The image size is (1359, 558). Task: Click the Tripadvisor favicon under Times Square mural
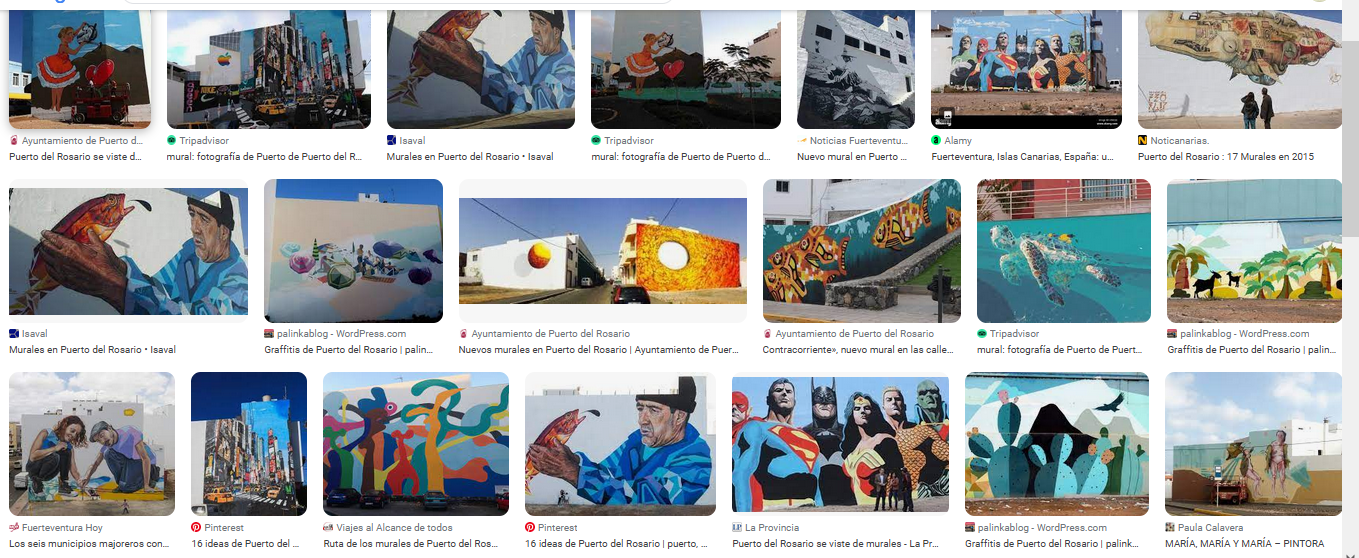pyautogui.click(x=172, y=141)
